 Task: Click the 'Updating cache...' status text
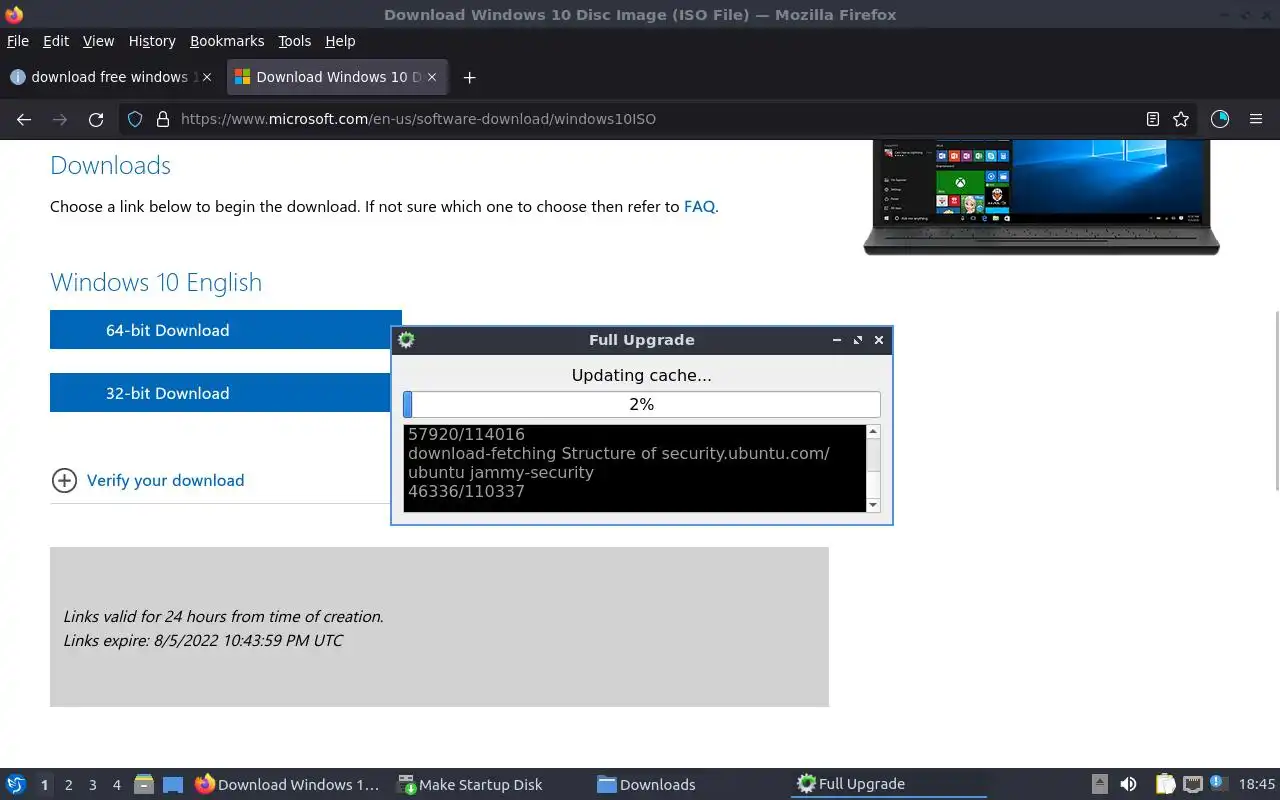[642, 376]
